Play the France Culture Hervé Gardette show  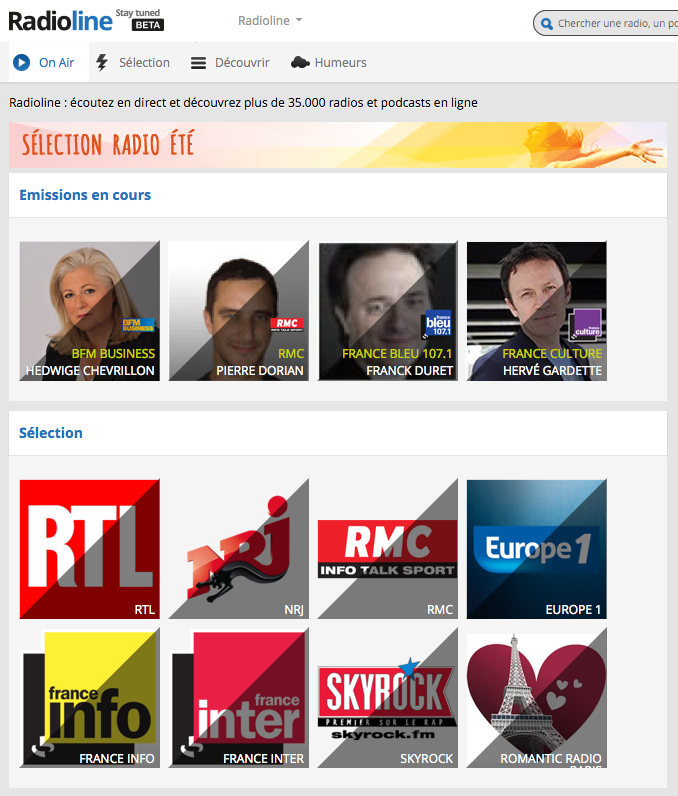tap(536, 311)
